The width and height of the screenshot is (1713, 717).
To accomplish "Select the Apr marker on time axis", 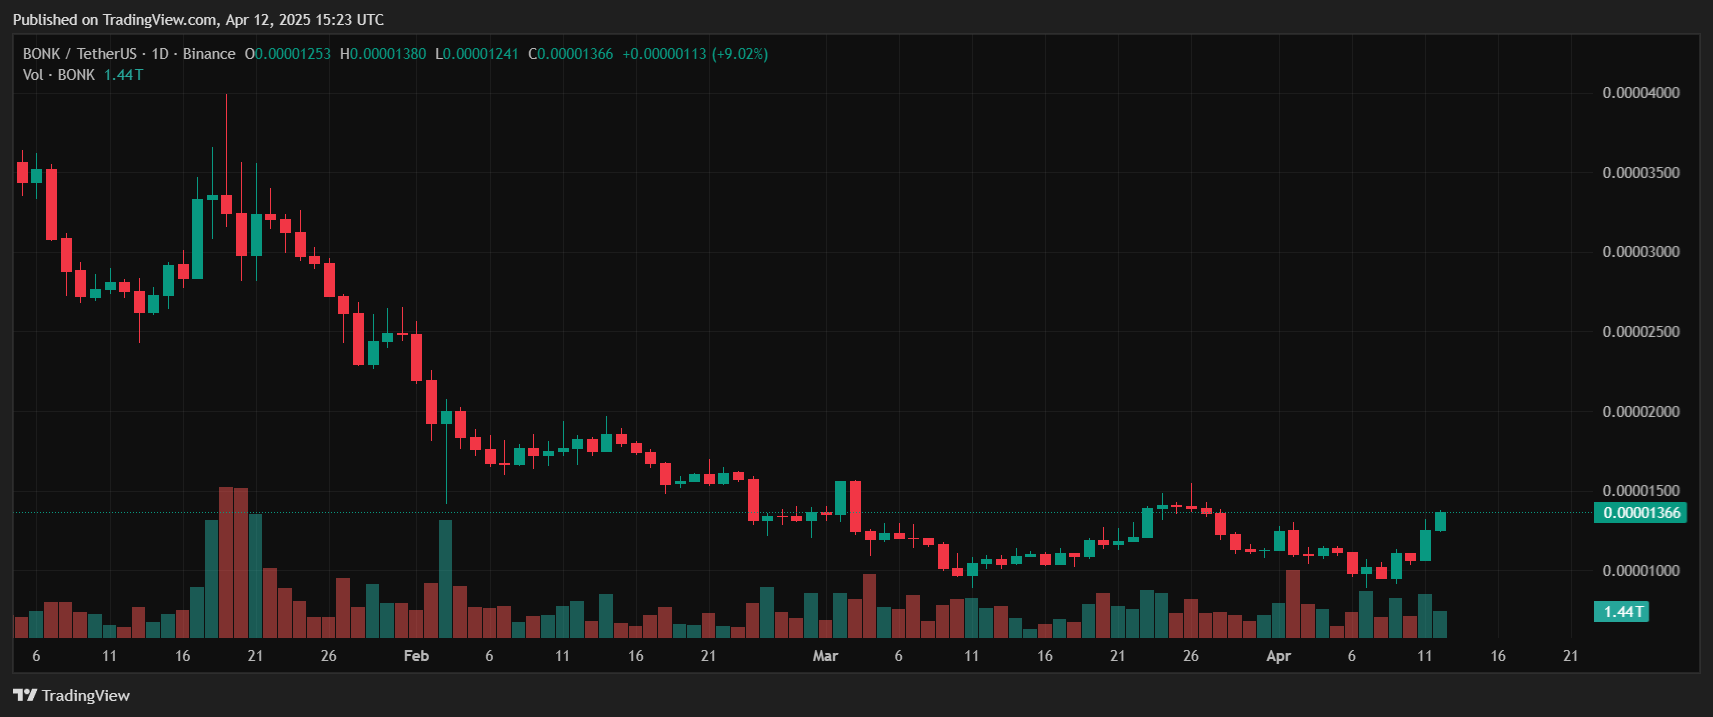I will pos(1278,656).
